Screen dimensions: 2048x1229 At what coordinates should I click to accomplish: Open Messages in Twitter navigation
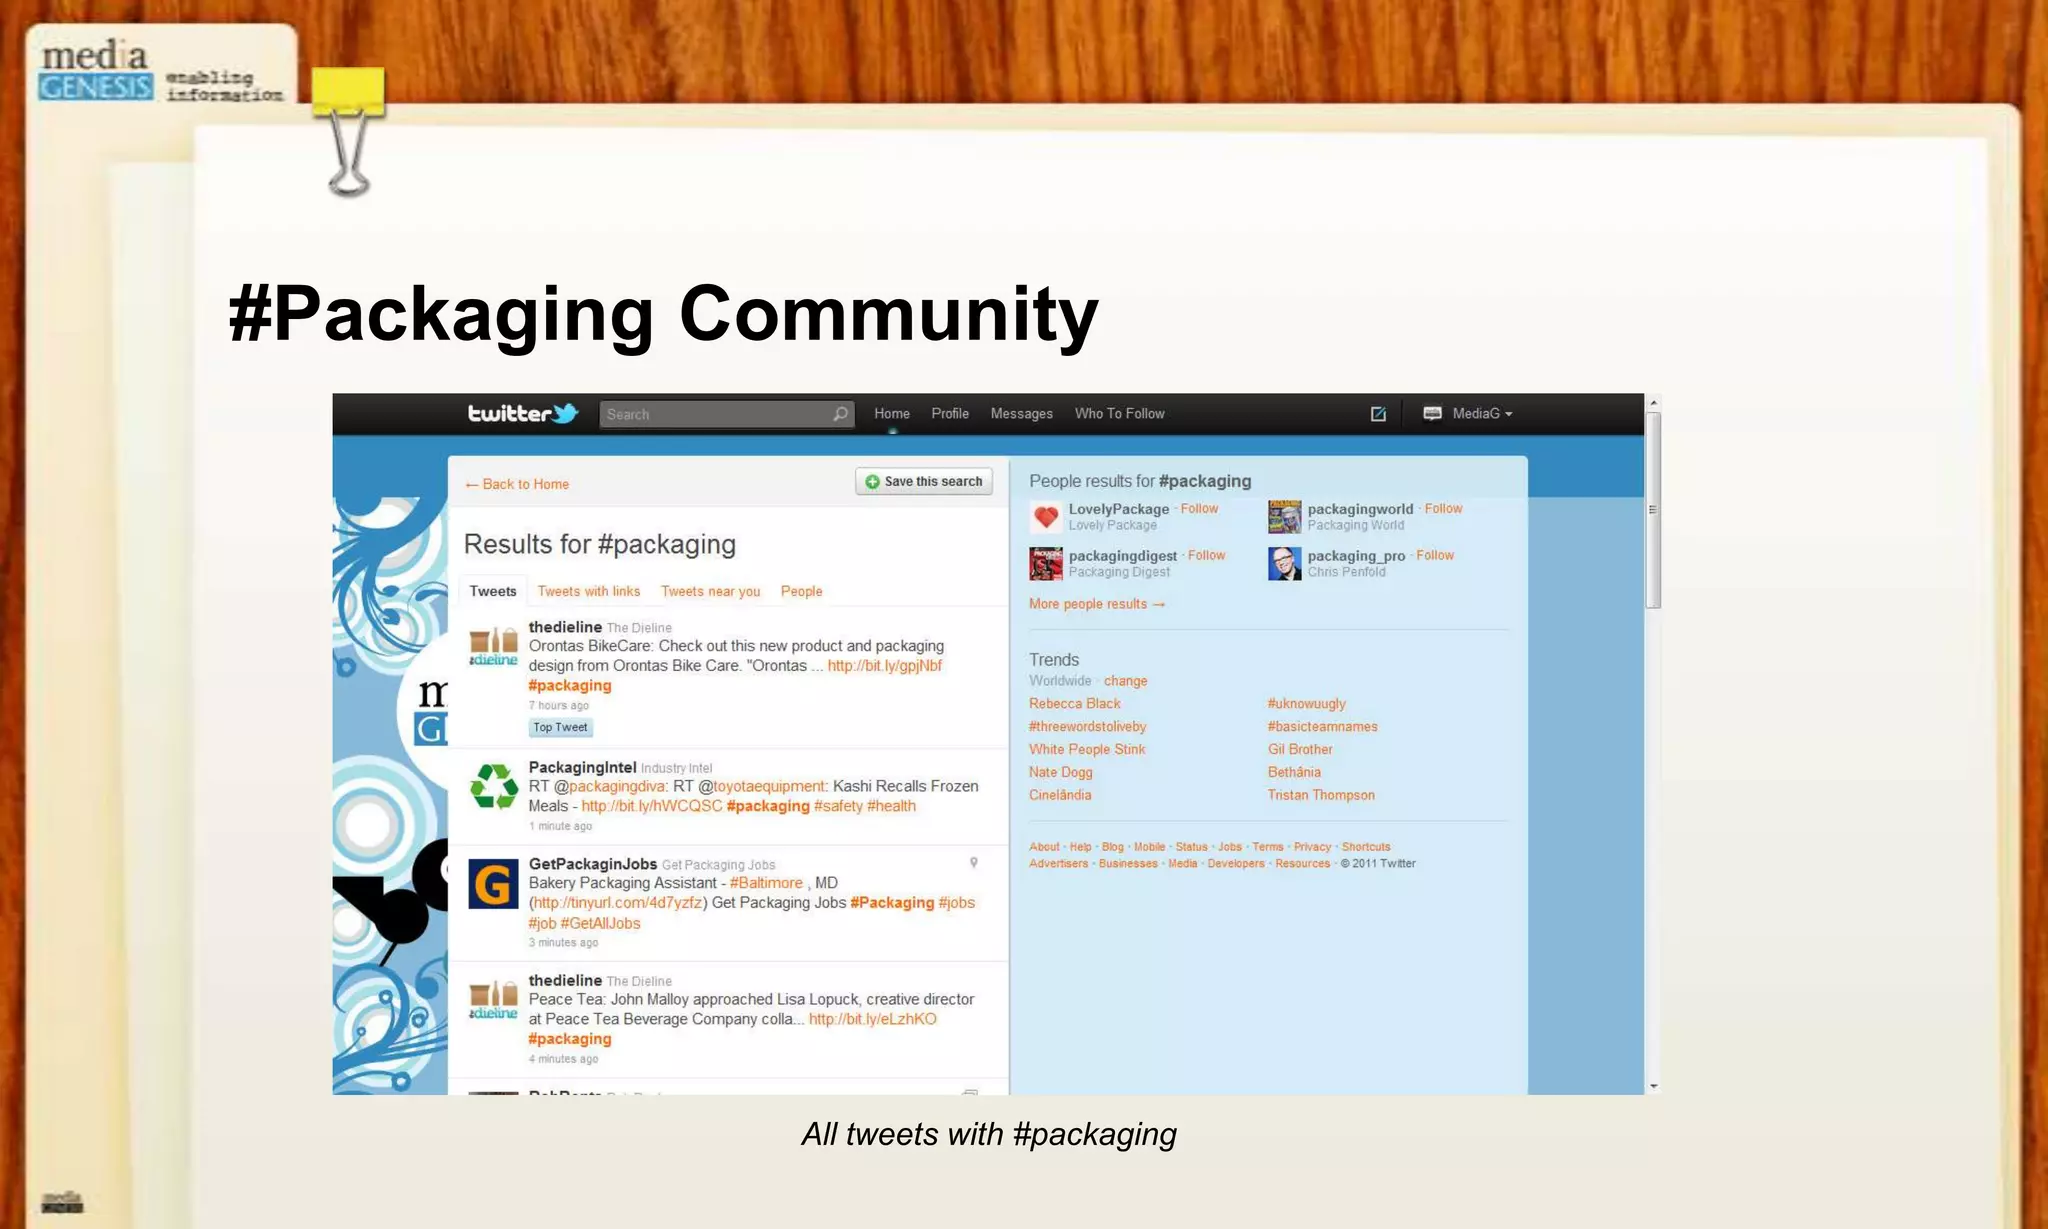point(1021,414)
